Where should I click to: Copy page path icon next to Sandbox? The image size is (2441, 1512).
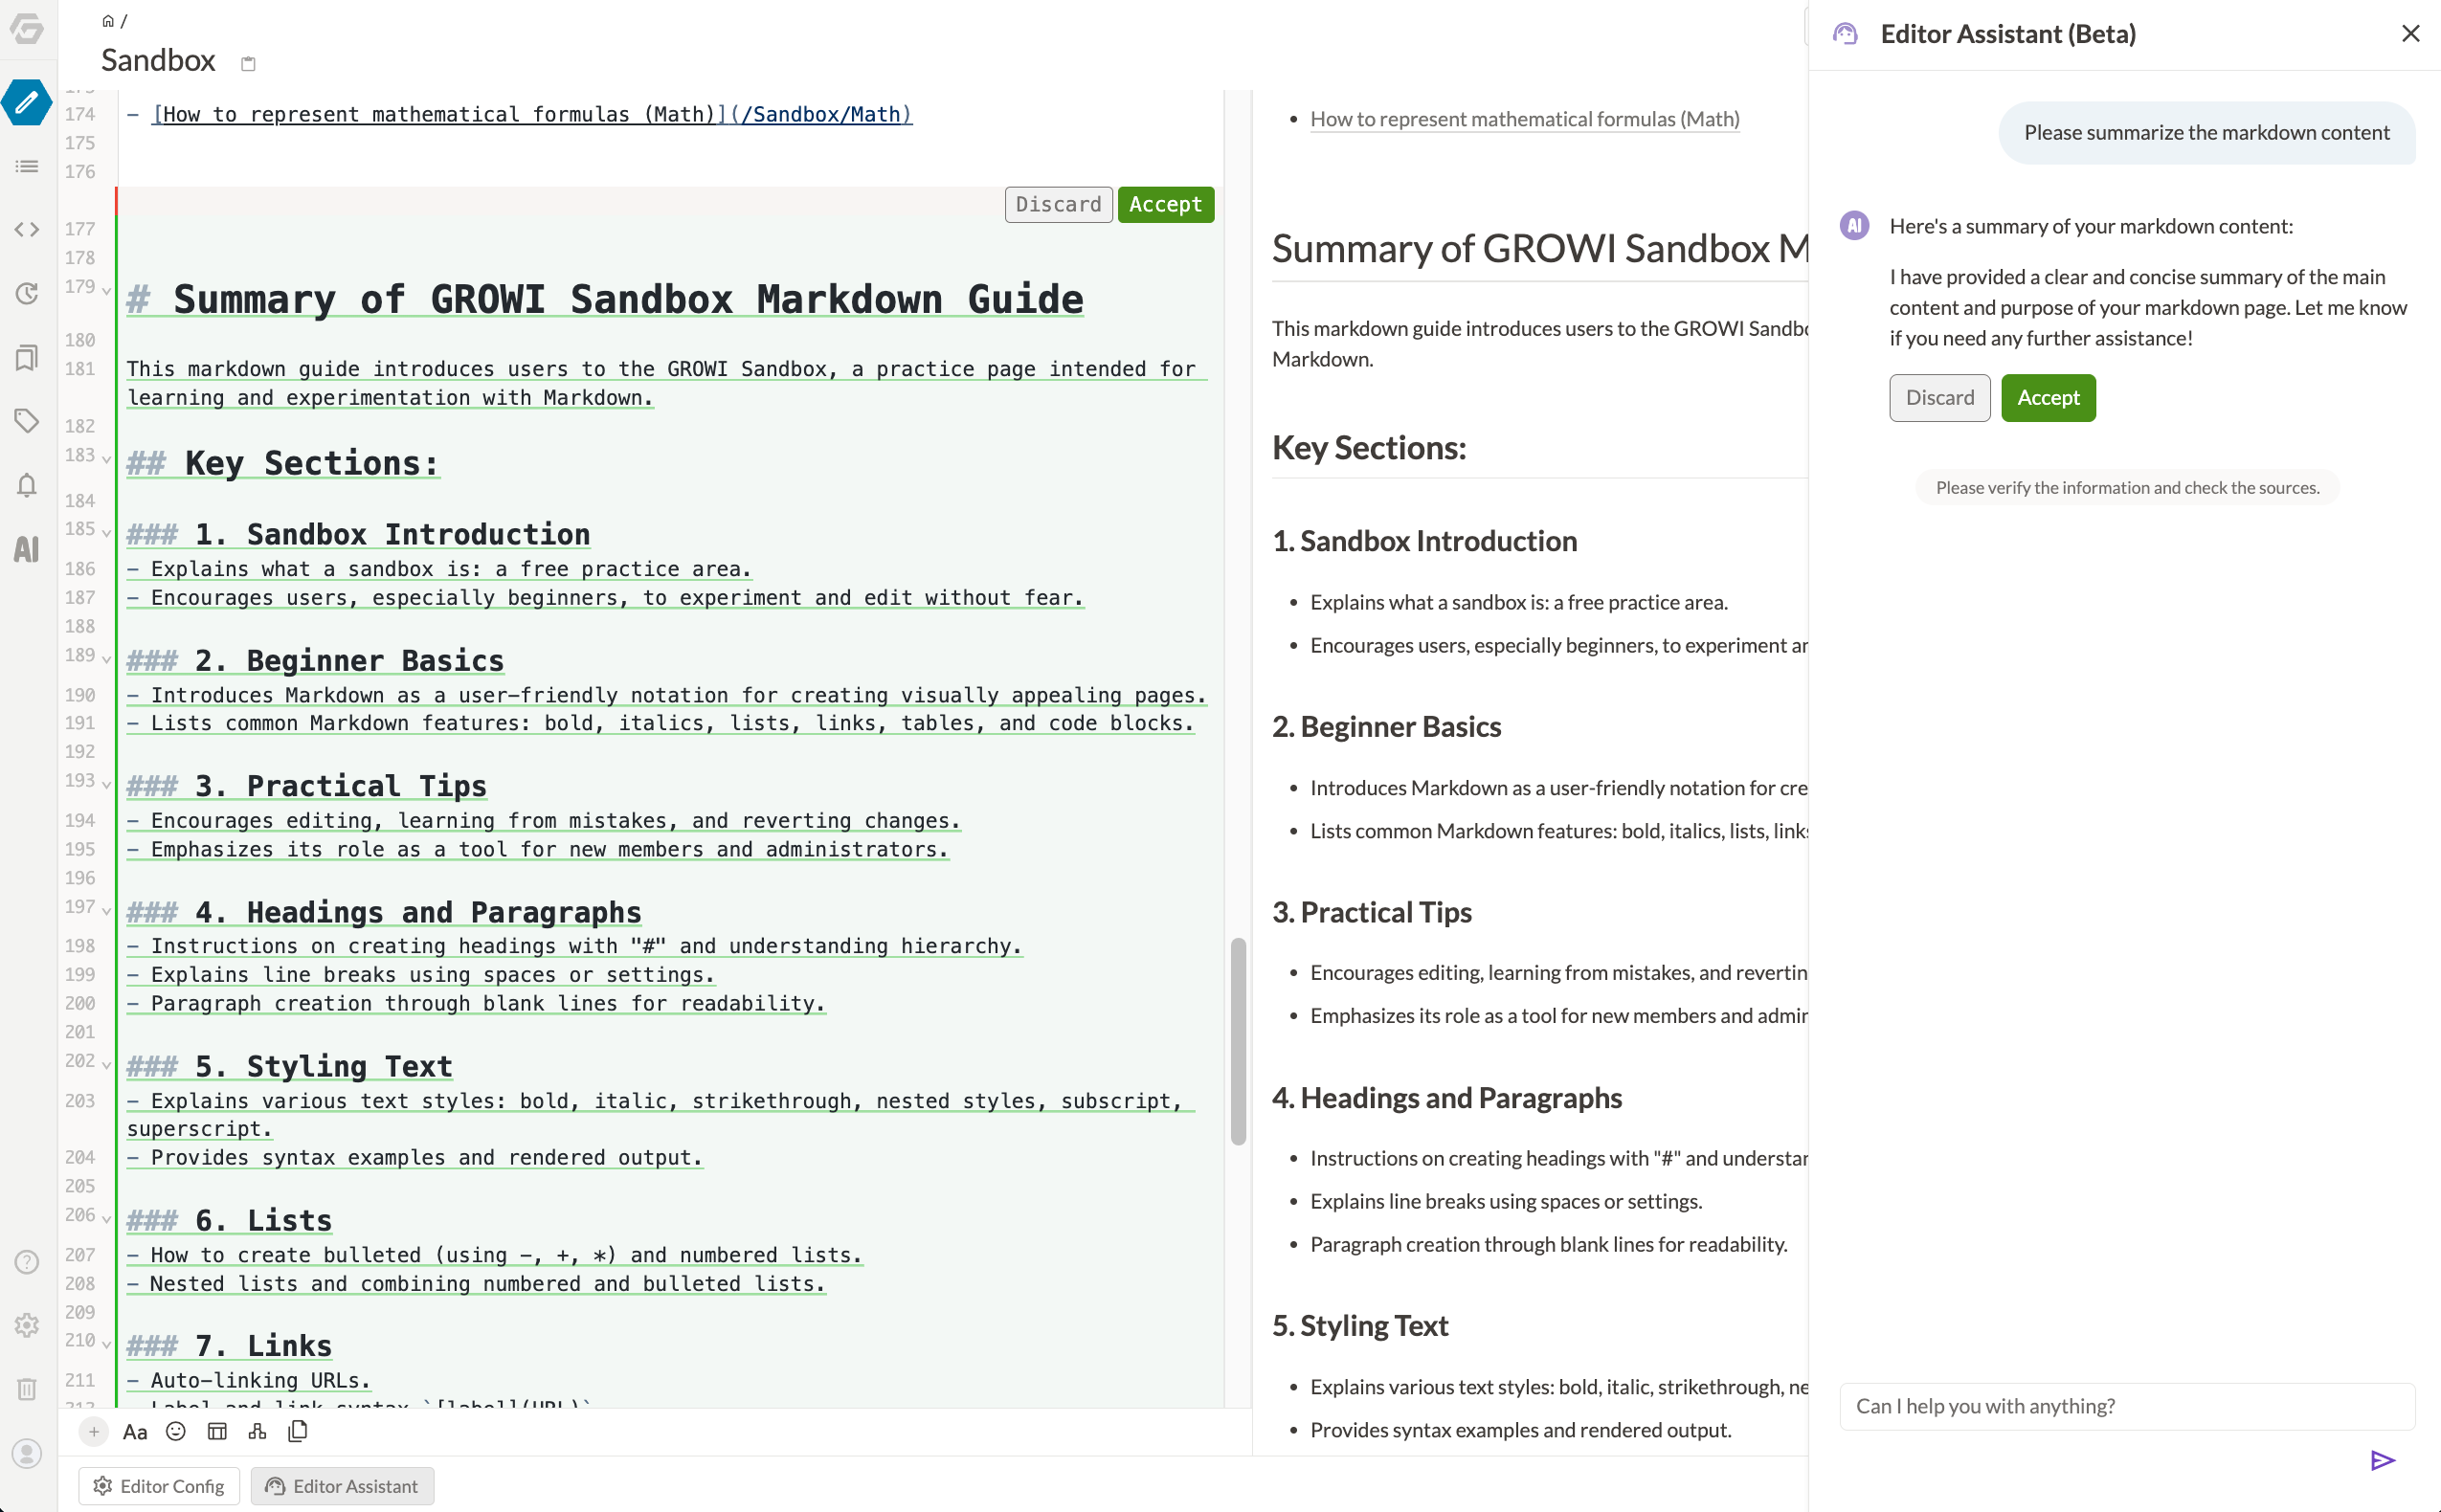(x=248, y=64)
